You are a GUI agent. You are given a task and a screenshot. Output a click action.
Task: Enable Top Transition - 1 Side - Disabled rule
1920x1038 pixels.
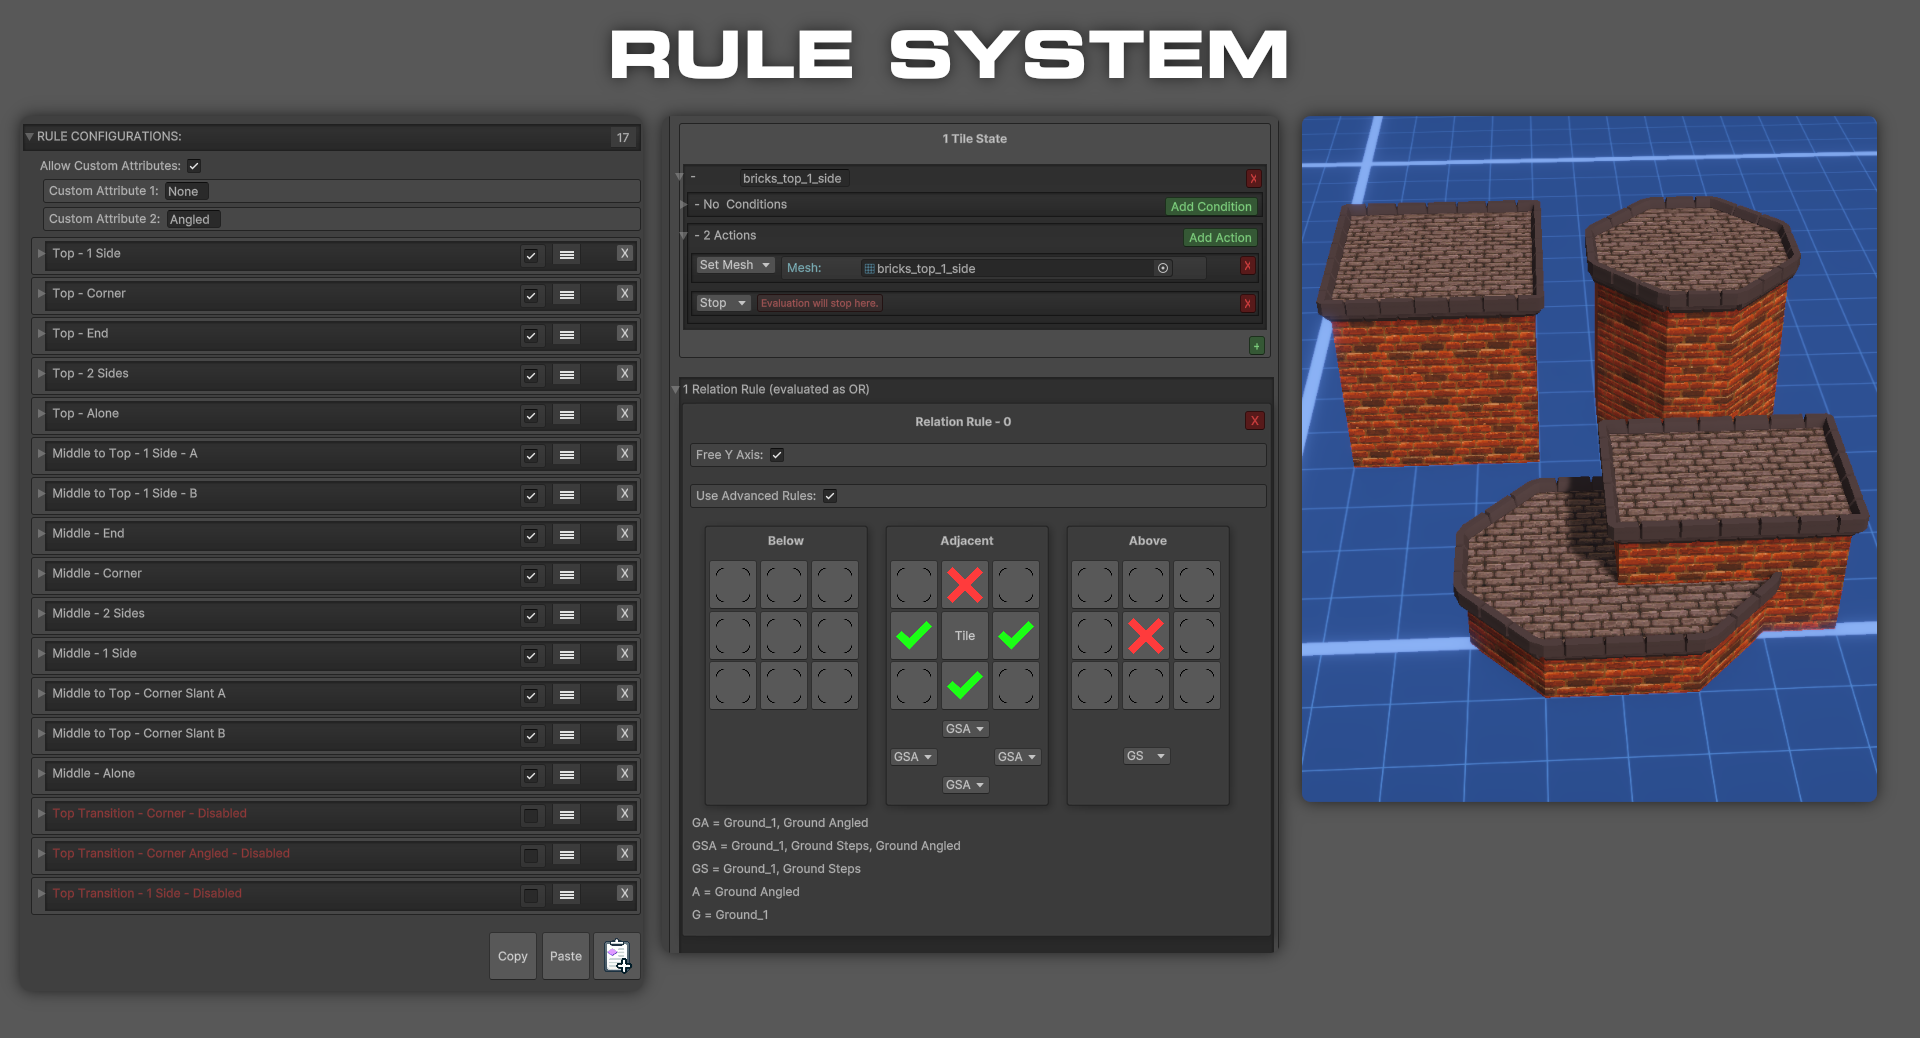click(531, 895)
